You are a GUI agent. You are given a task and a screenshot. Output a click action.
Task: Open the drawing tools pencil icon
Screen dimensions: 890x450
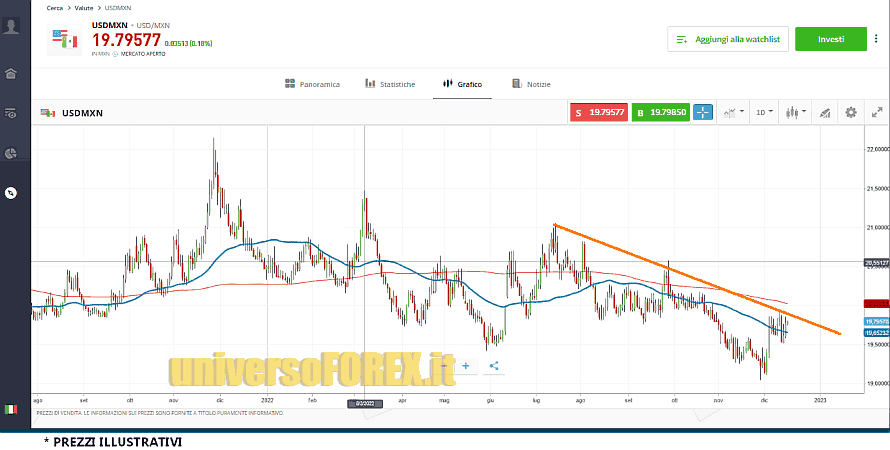tap(825, 113)
